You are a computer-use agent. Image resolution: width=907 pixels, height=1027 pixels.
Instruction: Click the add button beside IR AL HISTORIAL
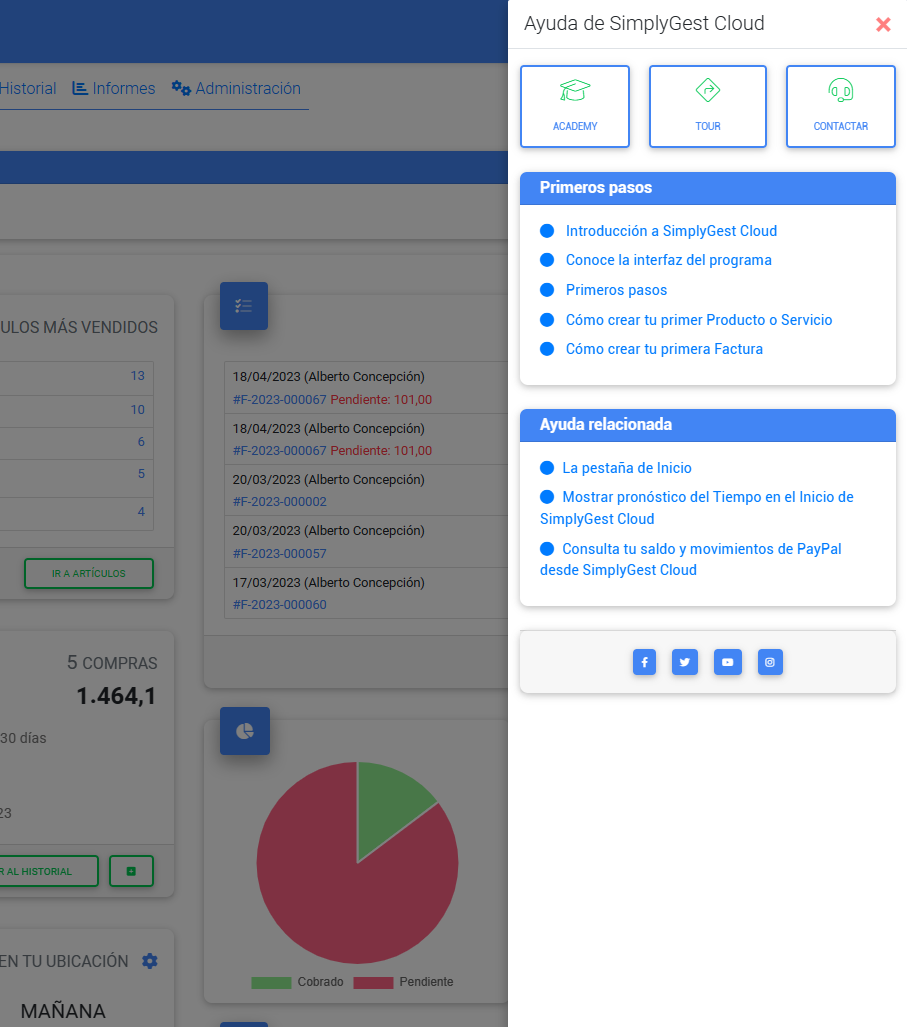click(x=131, y=871)
